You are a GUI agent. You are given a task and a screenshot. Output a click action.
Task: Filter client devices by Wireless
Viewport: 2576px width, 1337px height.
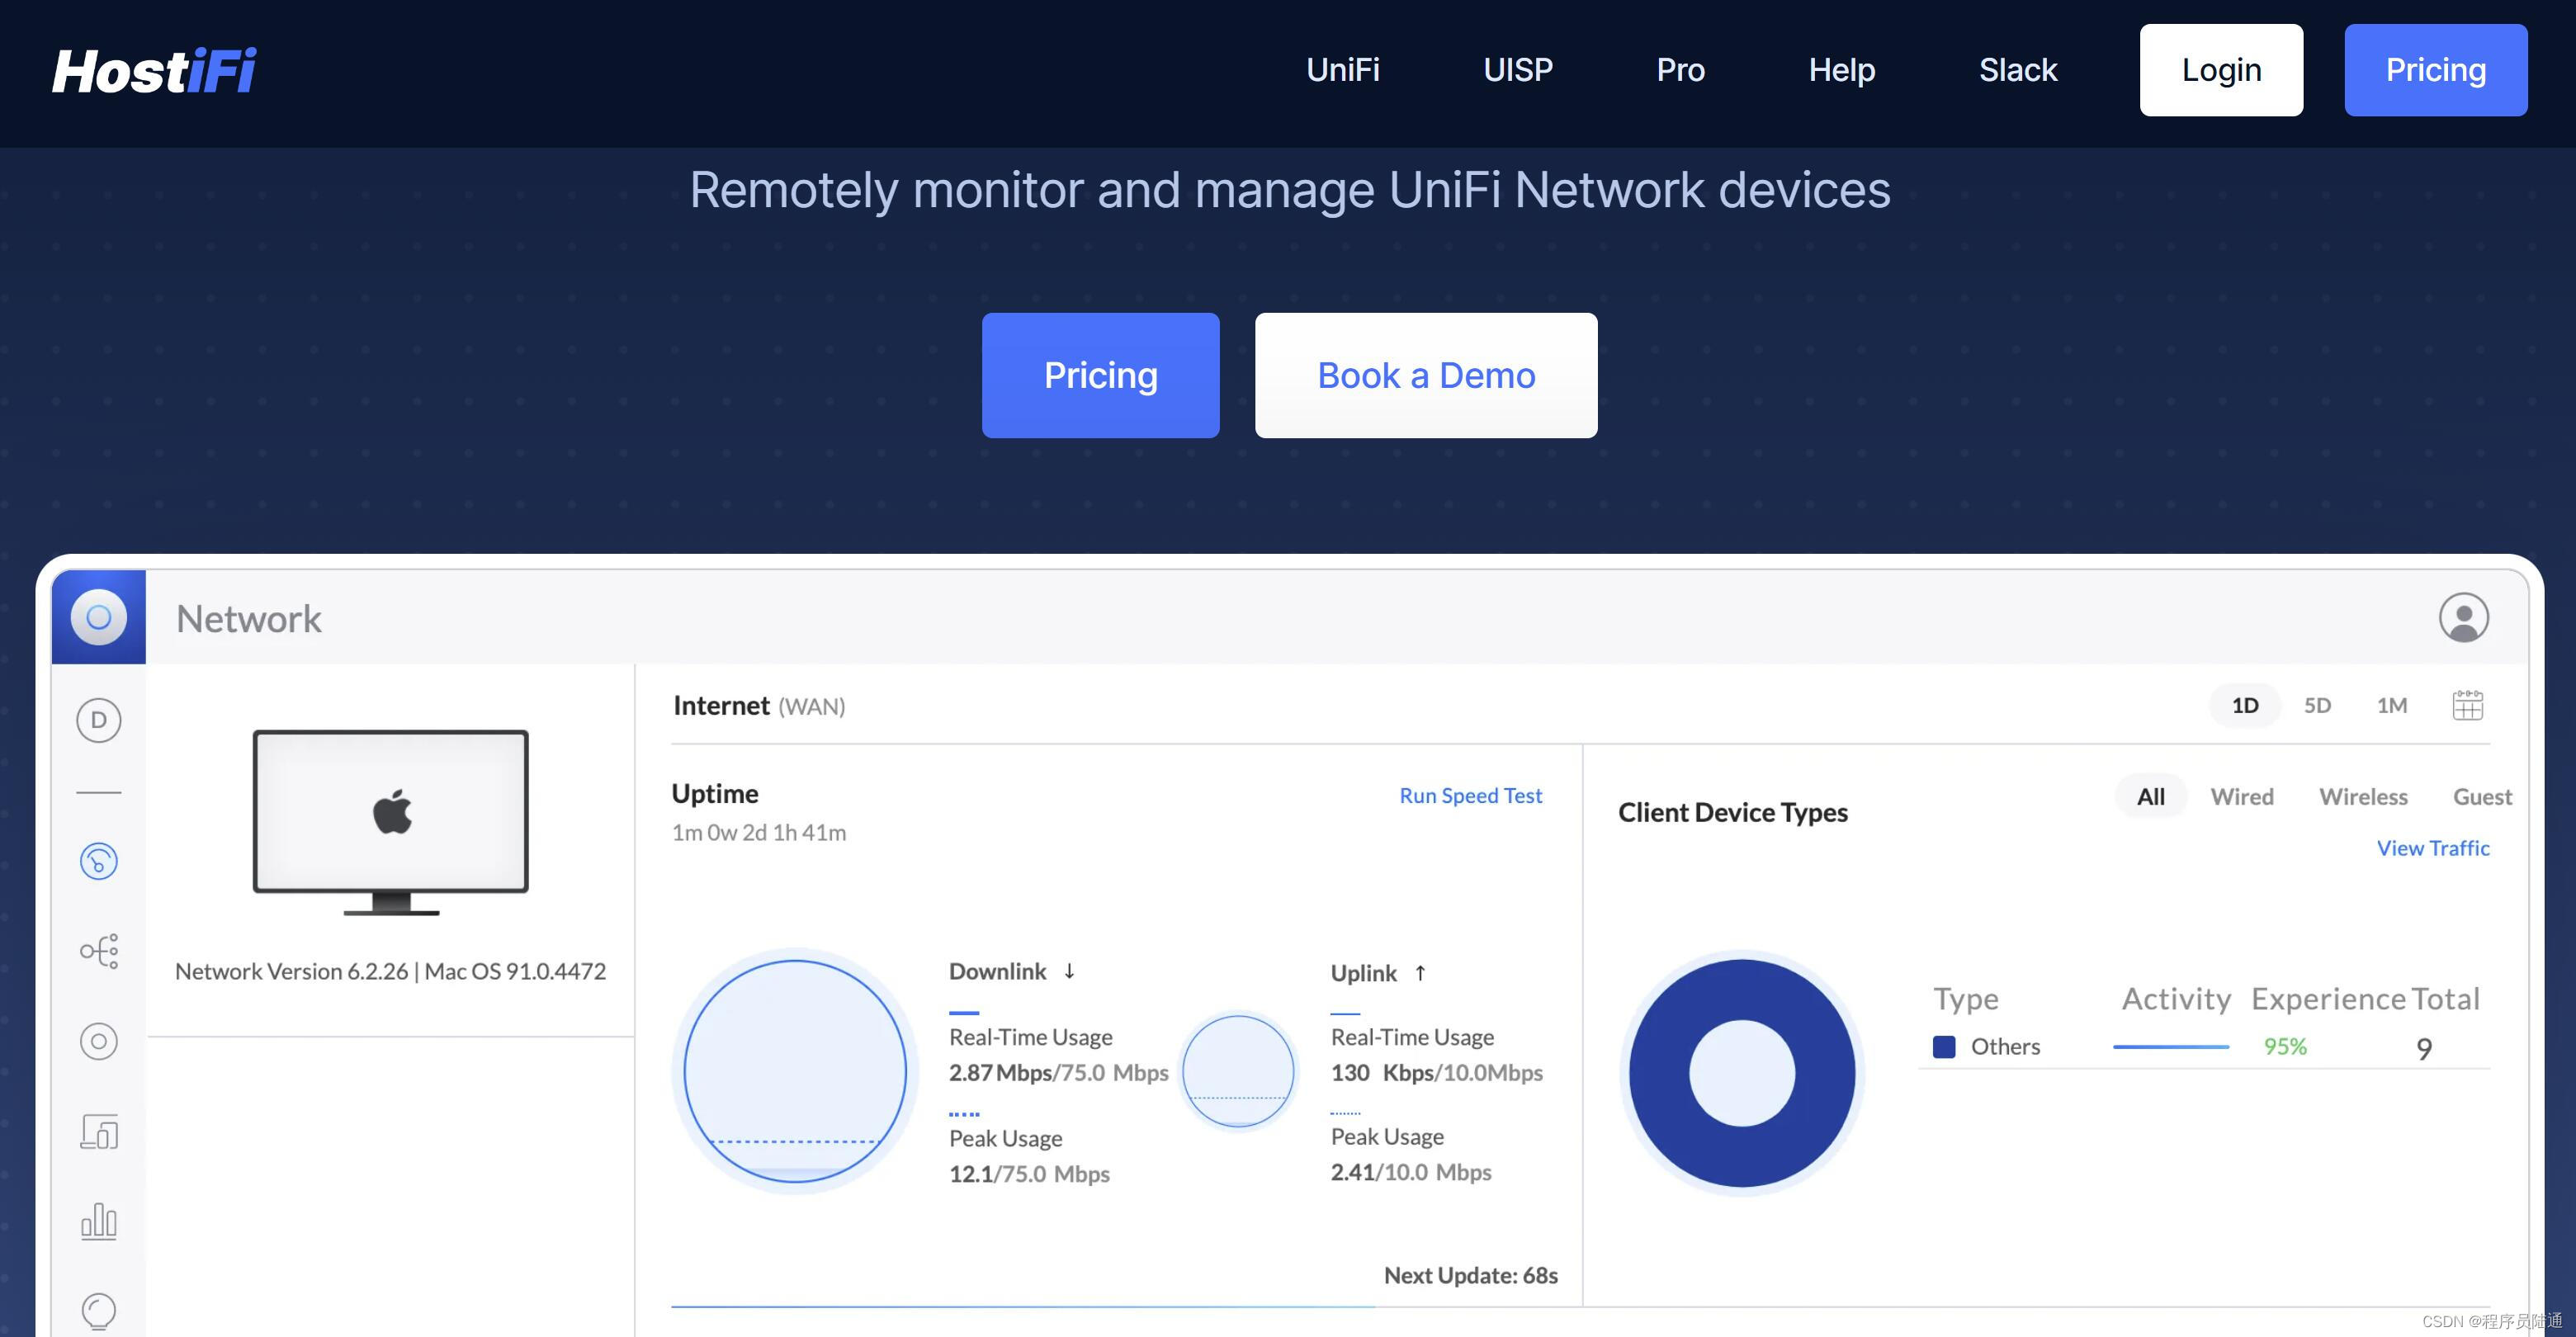2363,796
